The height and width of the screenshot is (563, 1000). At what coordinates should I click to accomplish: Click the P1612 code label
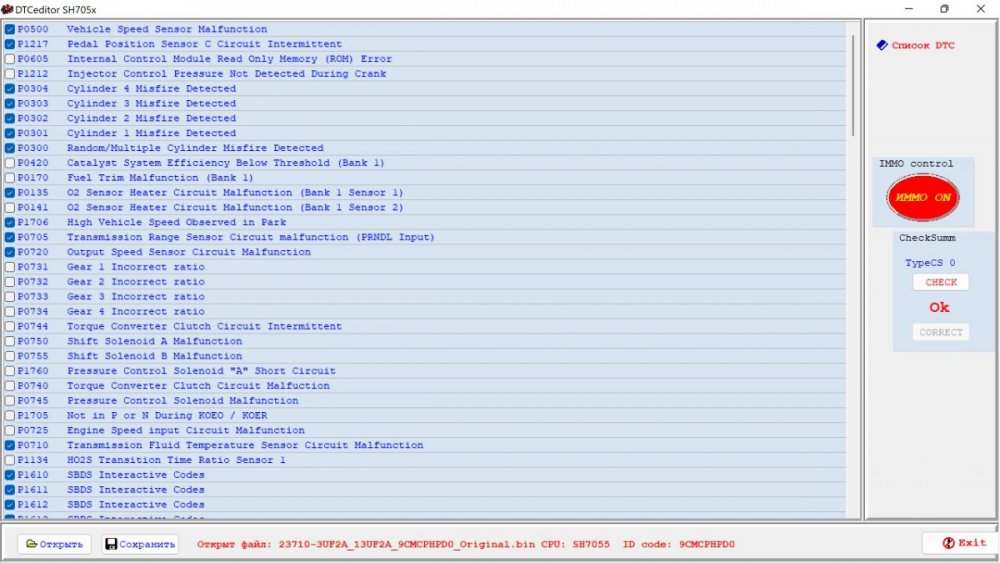33,504
